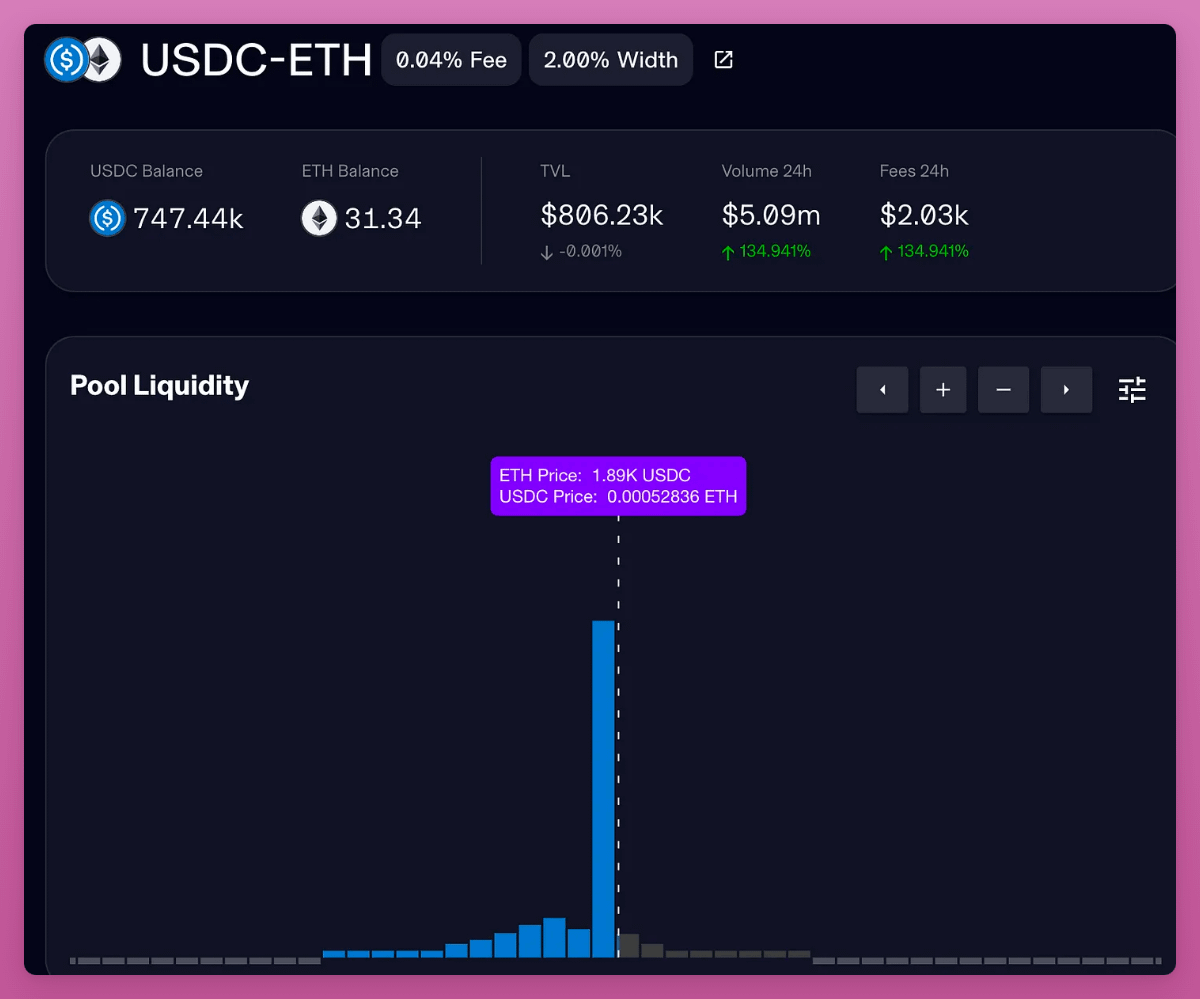Click the ETH Balance coin icon

pos(319,218)
